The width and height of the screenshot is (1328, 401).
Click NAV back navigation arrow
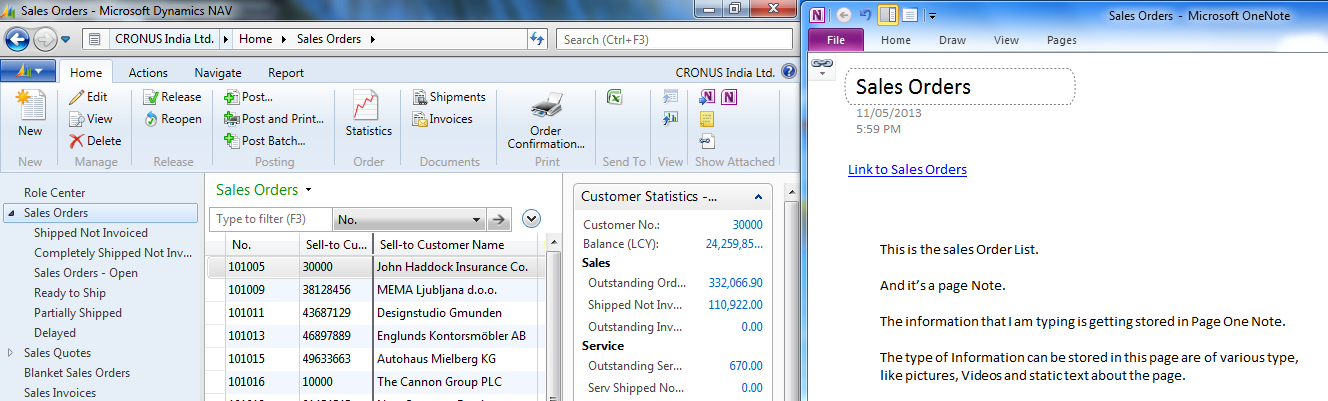click(x=18, y=40)
